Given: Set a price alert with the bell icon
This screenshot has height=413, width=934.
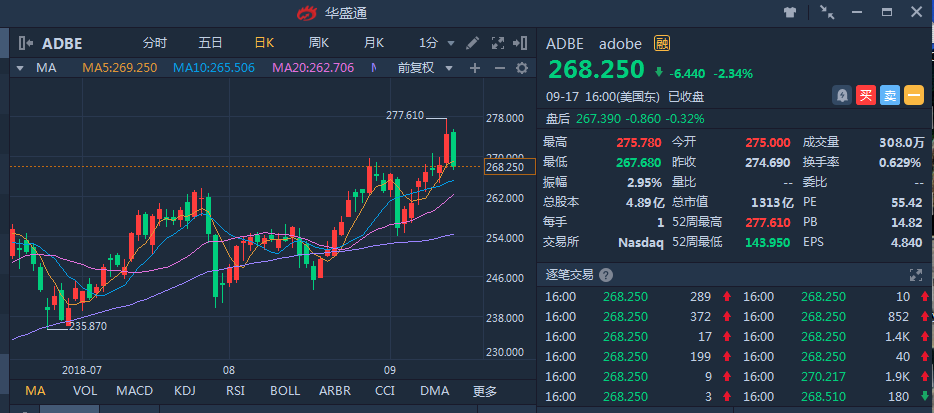Looking at the screenshot, I should [842, 96].
